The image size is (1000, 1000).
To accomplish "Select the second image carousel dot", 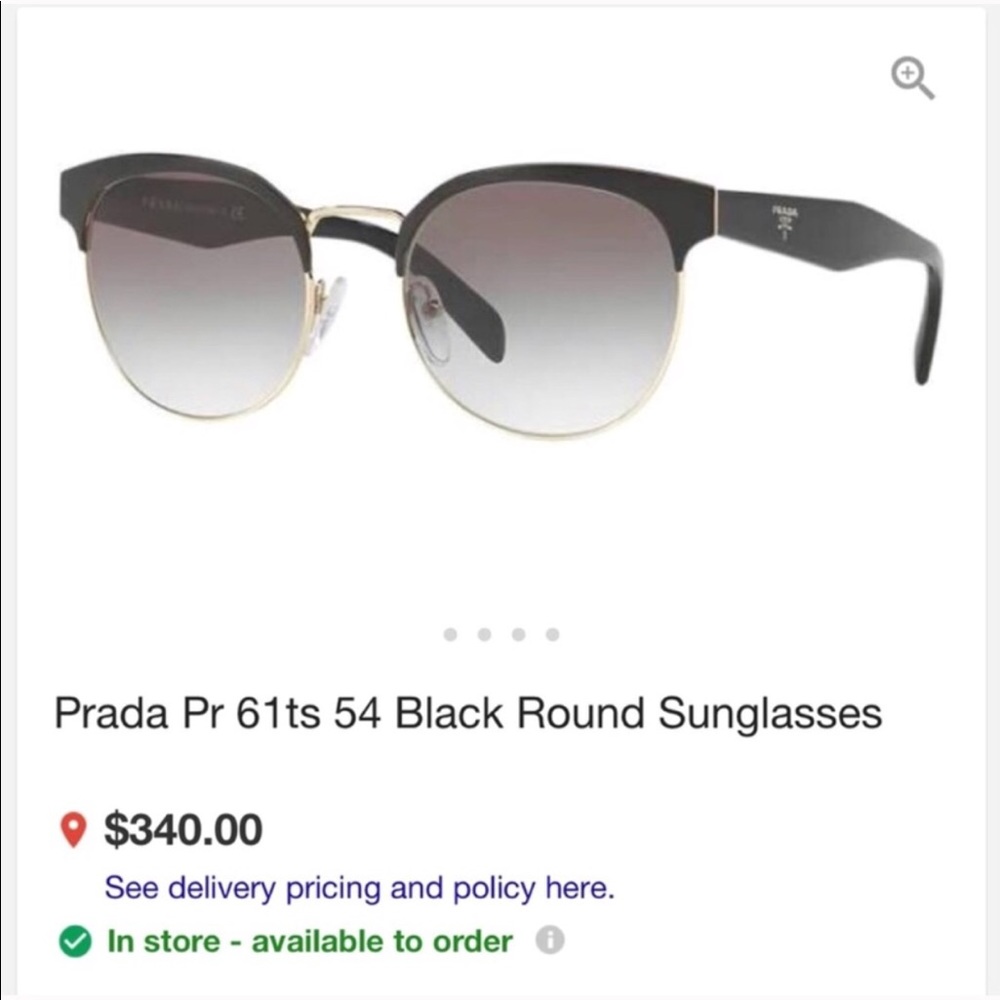I will (x=484, y=632).
